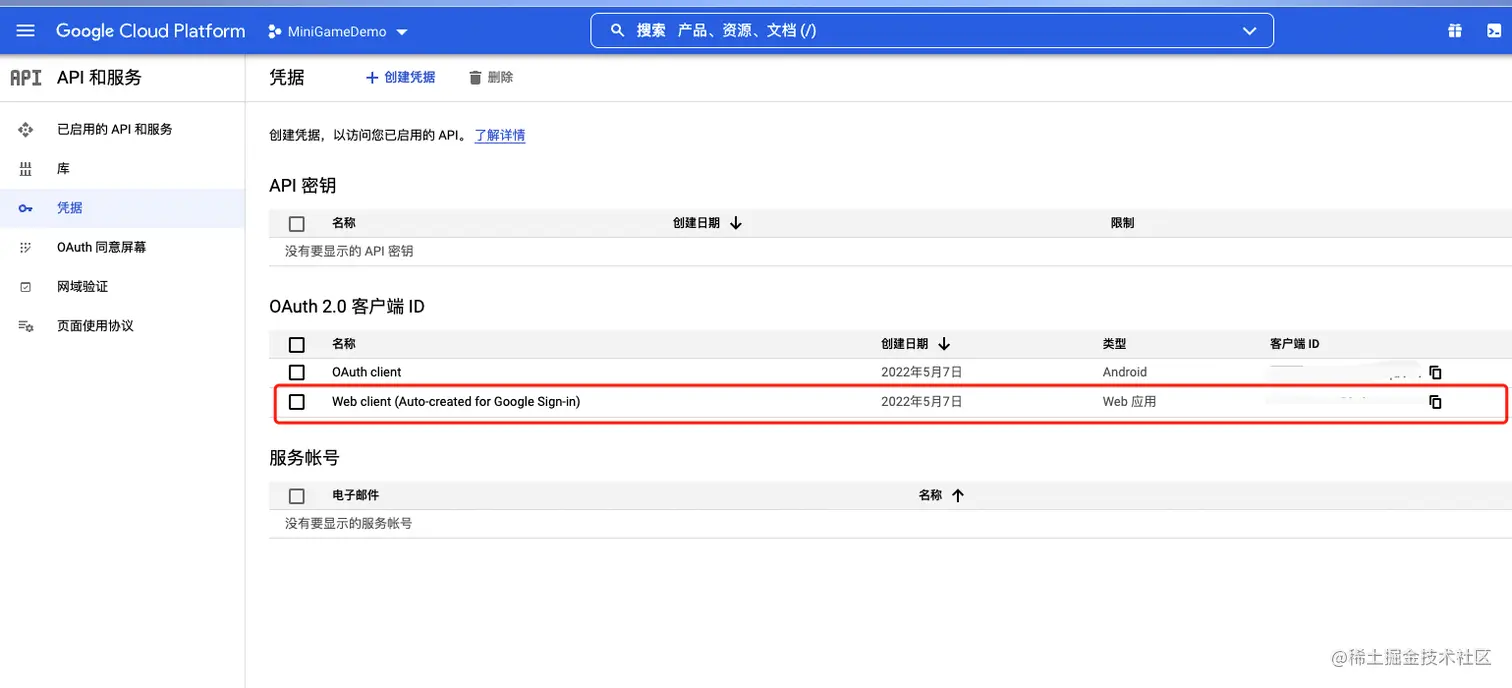The width and height of the screenshot is (1512, 688).
Task: Click inside the search input field
Action: 900,30
